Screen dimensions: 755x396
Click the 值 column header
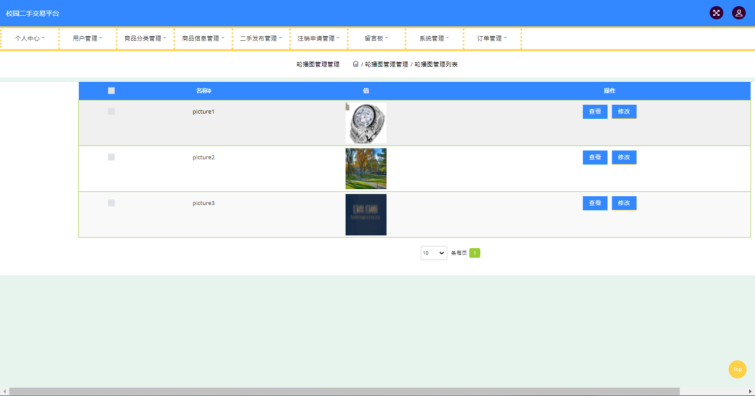pyautogui.click(x=366, y=91)
